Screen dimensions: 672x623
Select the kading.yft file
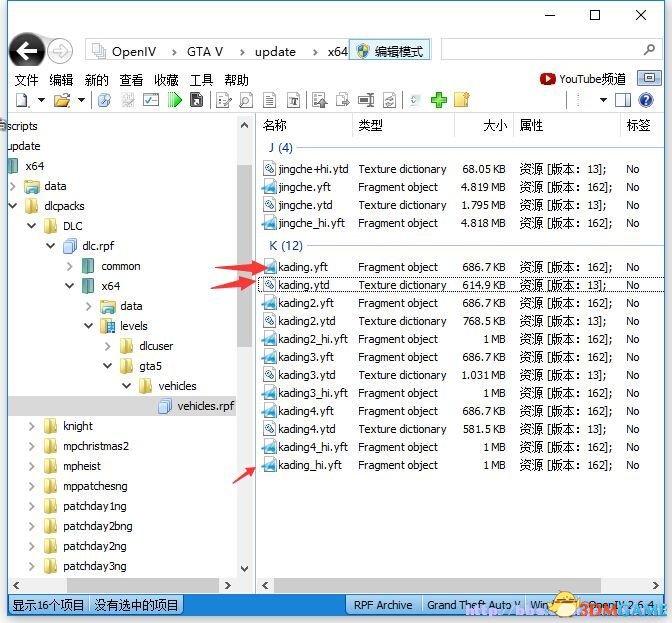click(x=303, y=267)
